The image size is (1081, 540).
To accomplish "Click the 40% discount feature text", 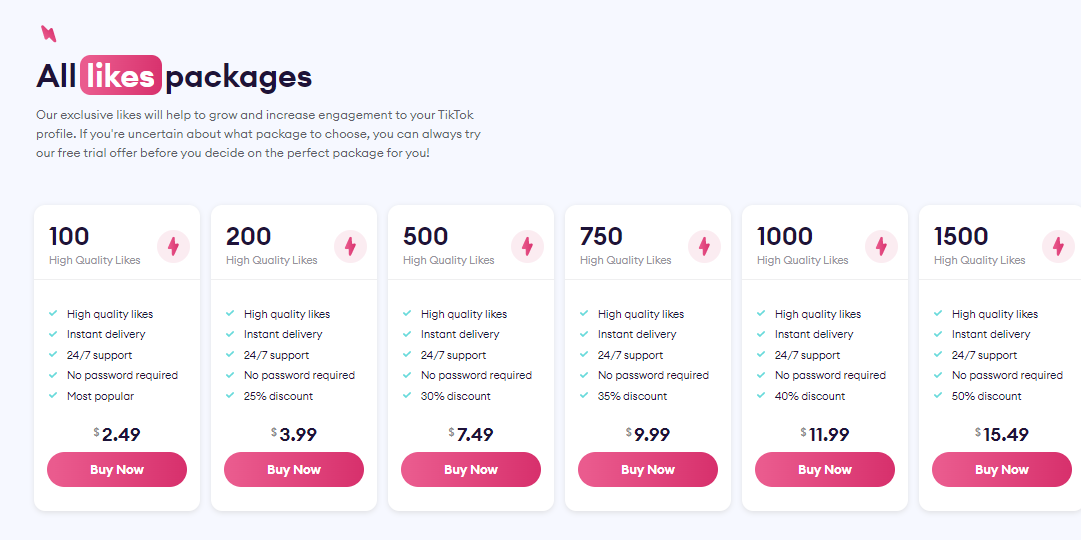I will pos(810,396).
